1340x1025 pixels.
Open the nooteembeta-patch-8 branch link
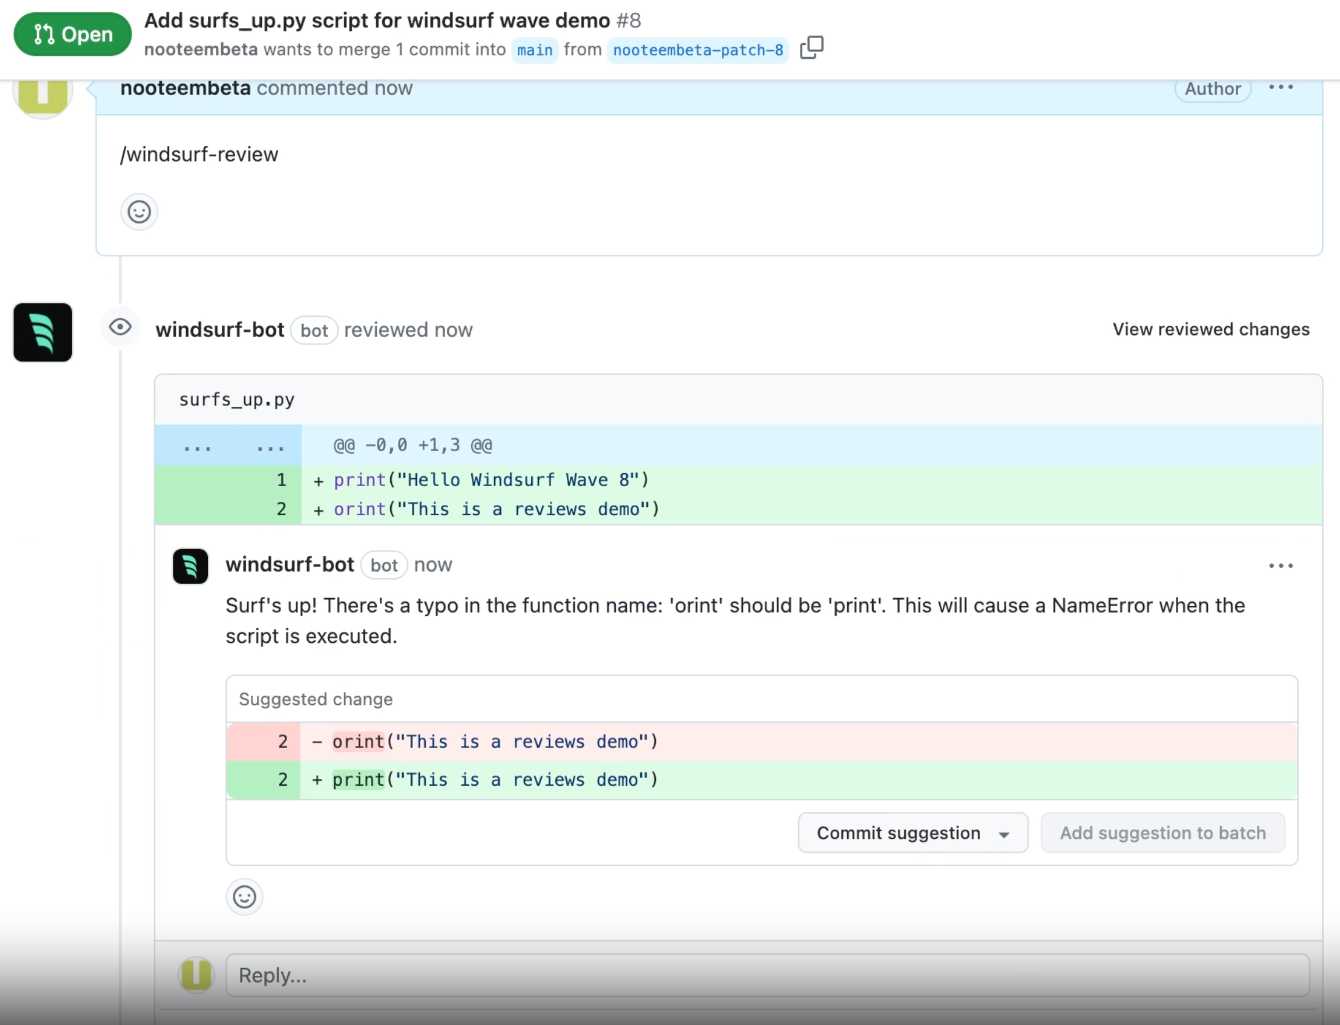coord(698,50)
